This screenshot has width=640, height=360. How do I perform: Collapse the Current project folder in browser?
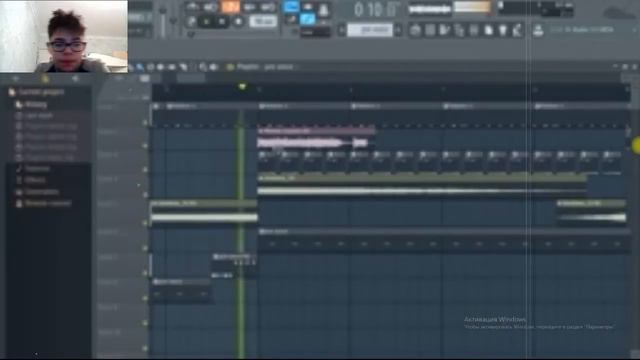pyautogui.click(x=36, y=92)
